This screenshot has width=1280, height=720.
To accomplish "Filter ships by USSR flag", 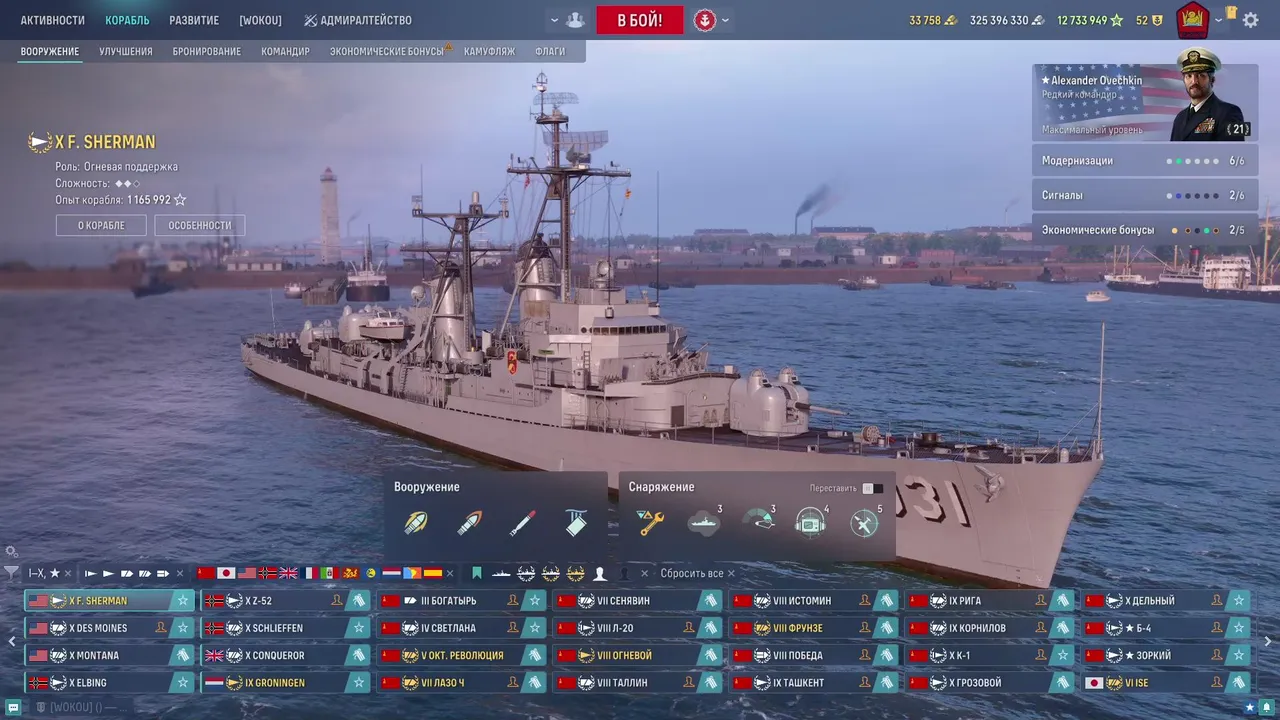I will (206, 573).
